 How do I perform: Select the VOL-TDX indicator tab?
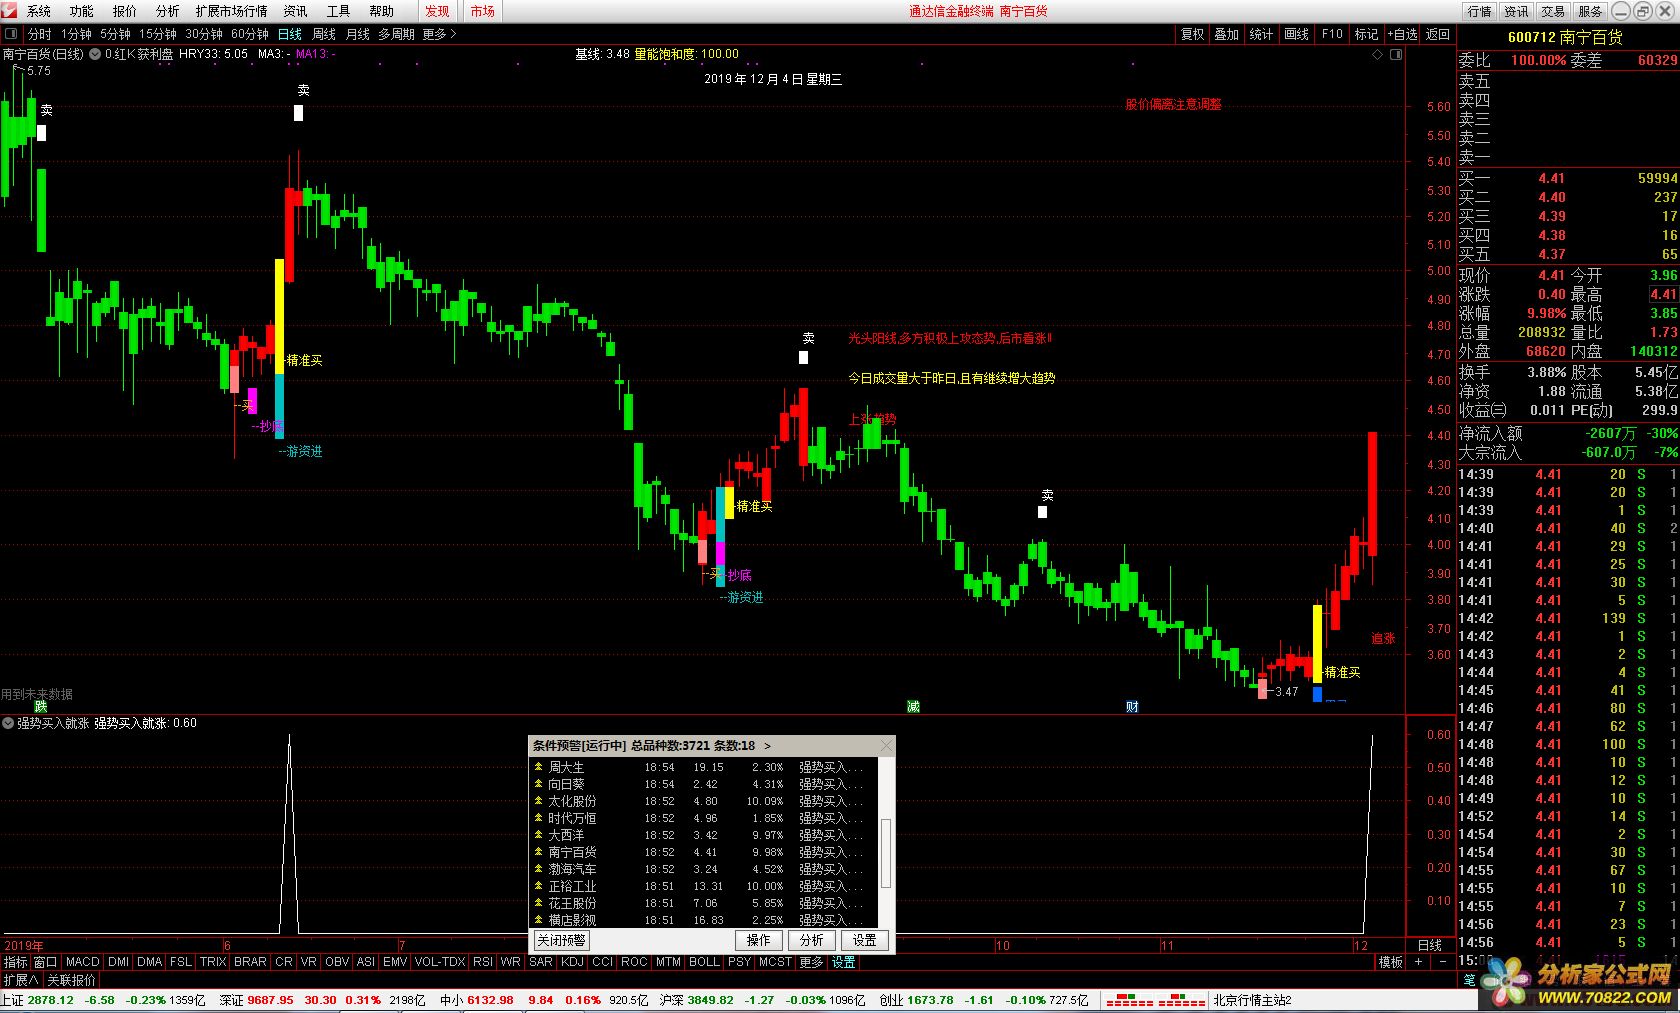pyautogui.click(x=440, y=962)
